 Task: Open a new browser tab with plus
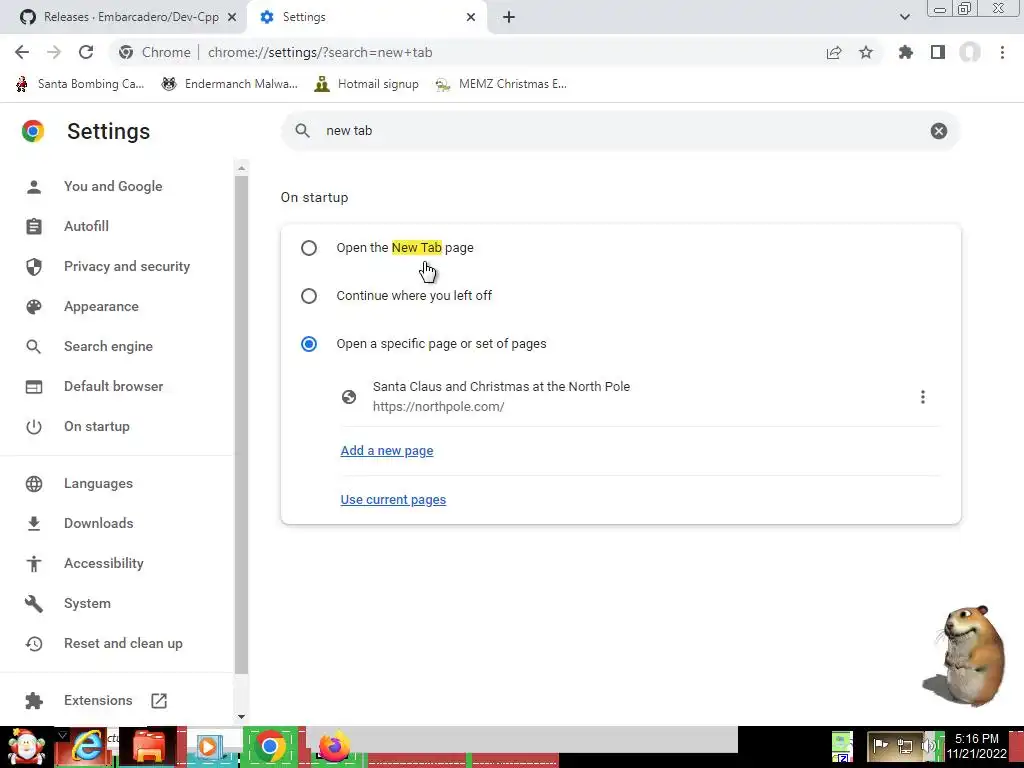[x=509, y=17]
